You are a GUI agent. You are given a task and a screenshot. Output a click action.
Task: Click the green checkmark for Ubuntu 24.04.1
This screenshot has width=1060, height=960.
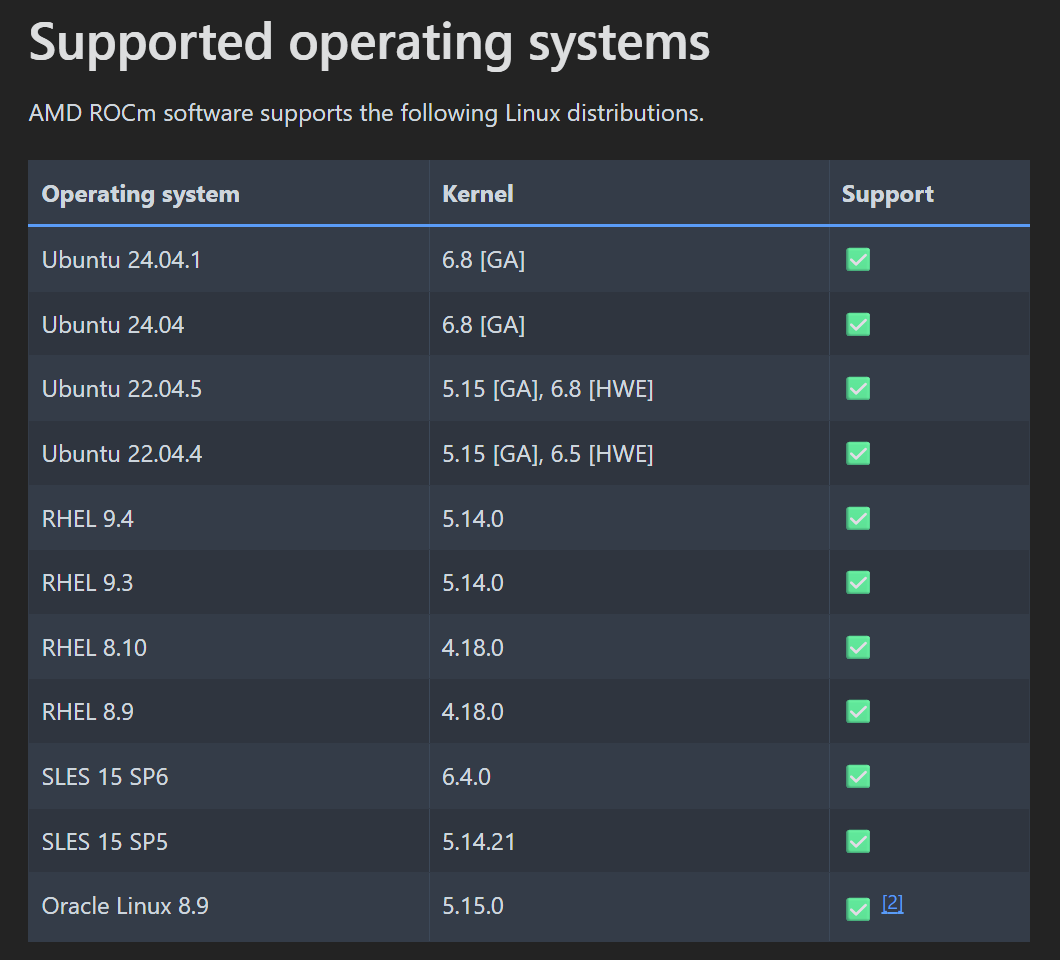(x=858, y=260)
